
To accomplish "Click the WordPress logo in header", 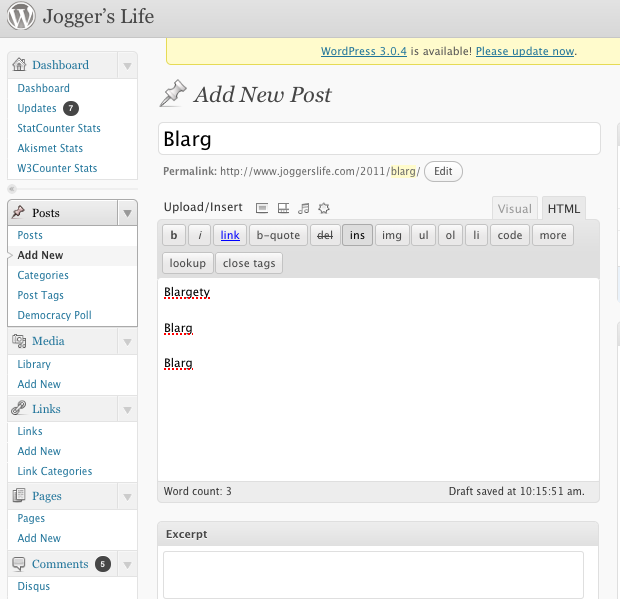I will (x=21, y=18).
